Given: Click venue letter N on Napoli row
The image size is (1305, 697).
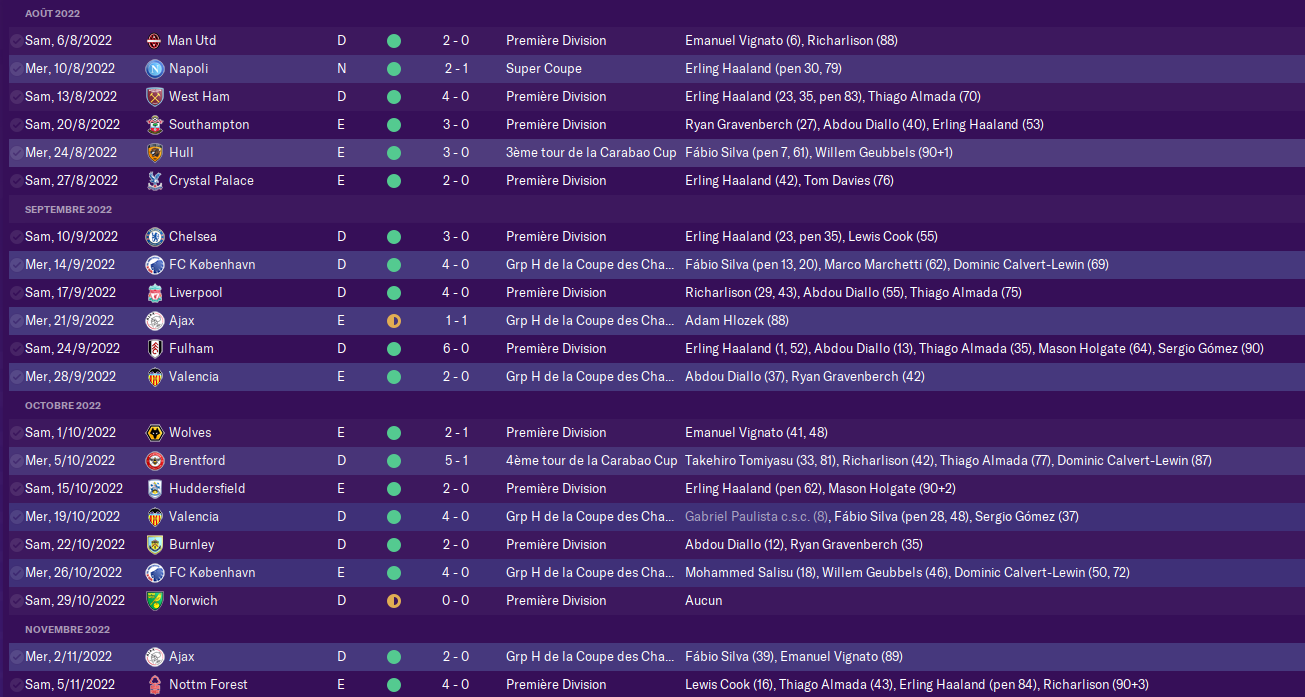Looking at the screenshot, I should point(342,69).
